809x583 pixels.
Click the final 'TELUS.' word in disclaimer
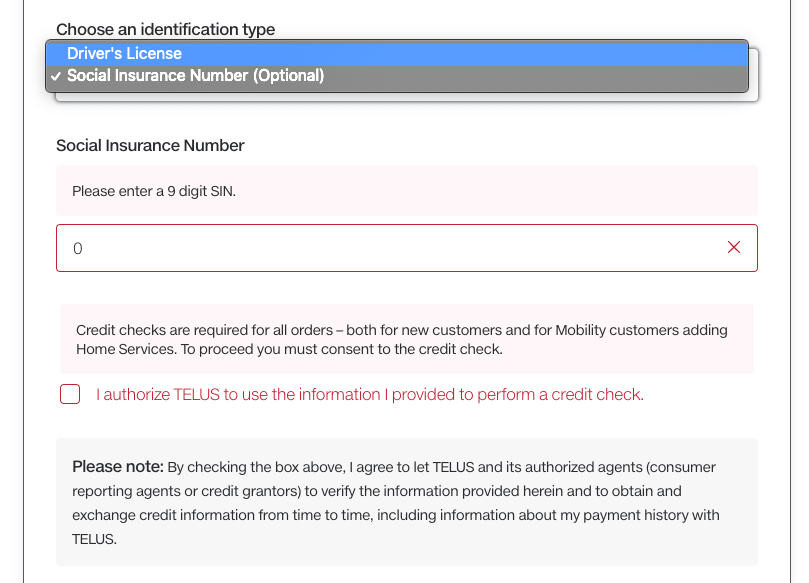pyautogui.click(x=94, y=539)
